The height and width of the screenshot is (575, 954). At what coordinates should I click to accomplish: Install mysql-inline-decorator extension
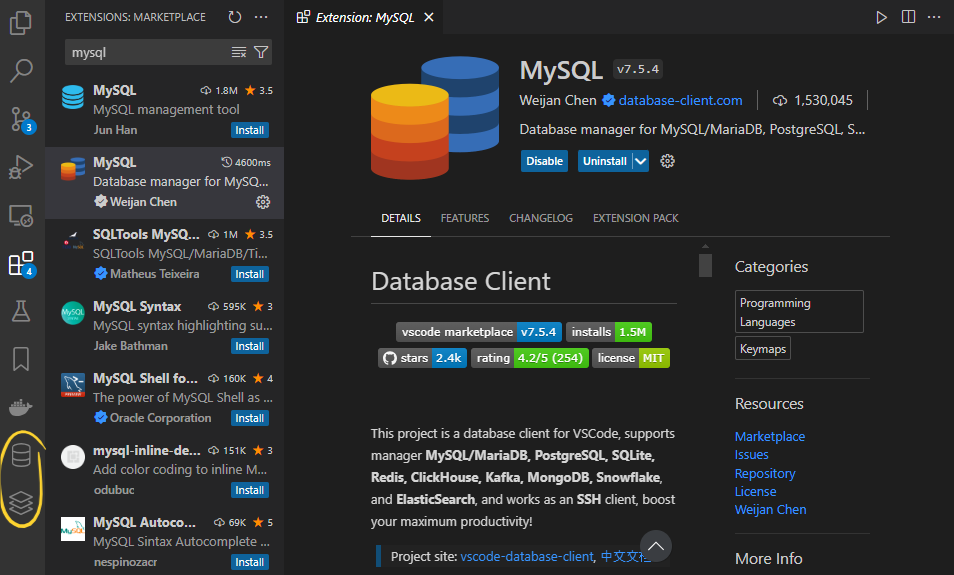click(249, 490)
